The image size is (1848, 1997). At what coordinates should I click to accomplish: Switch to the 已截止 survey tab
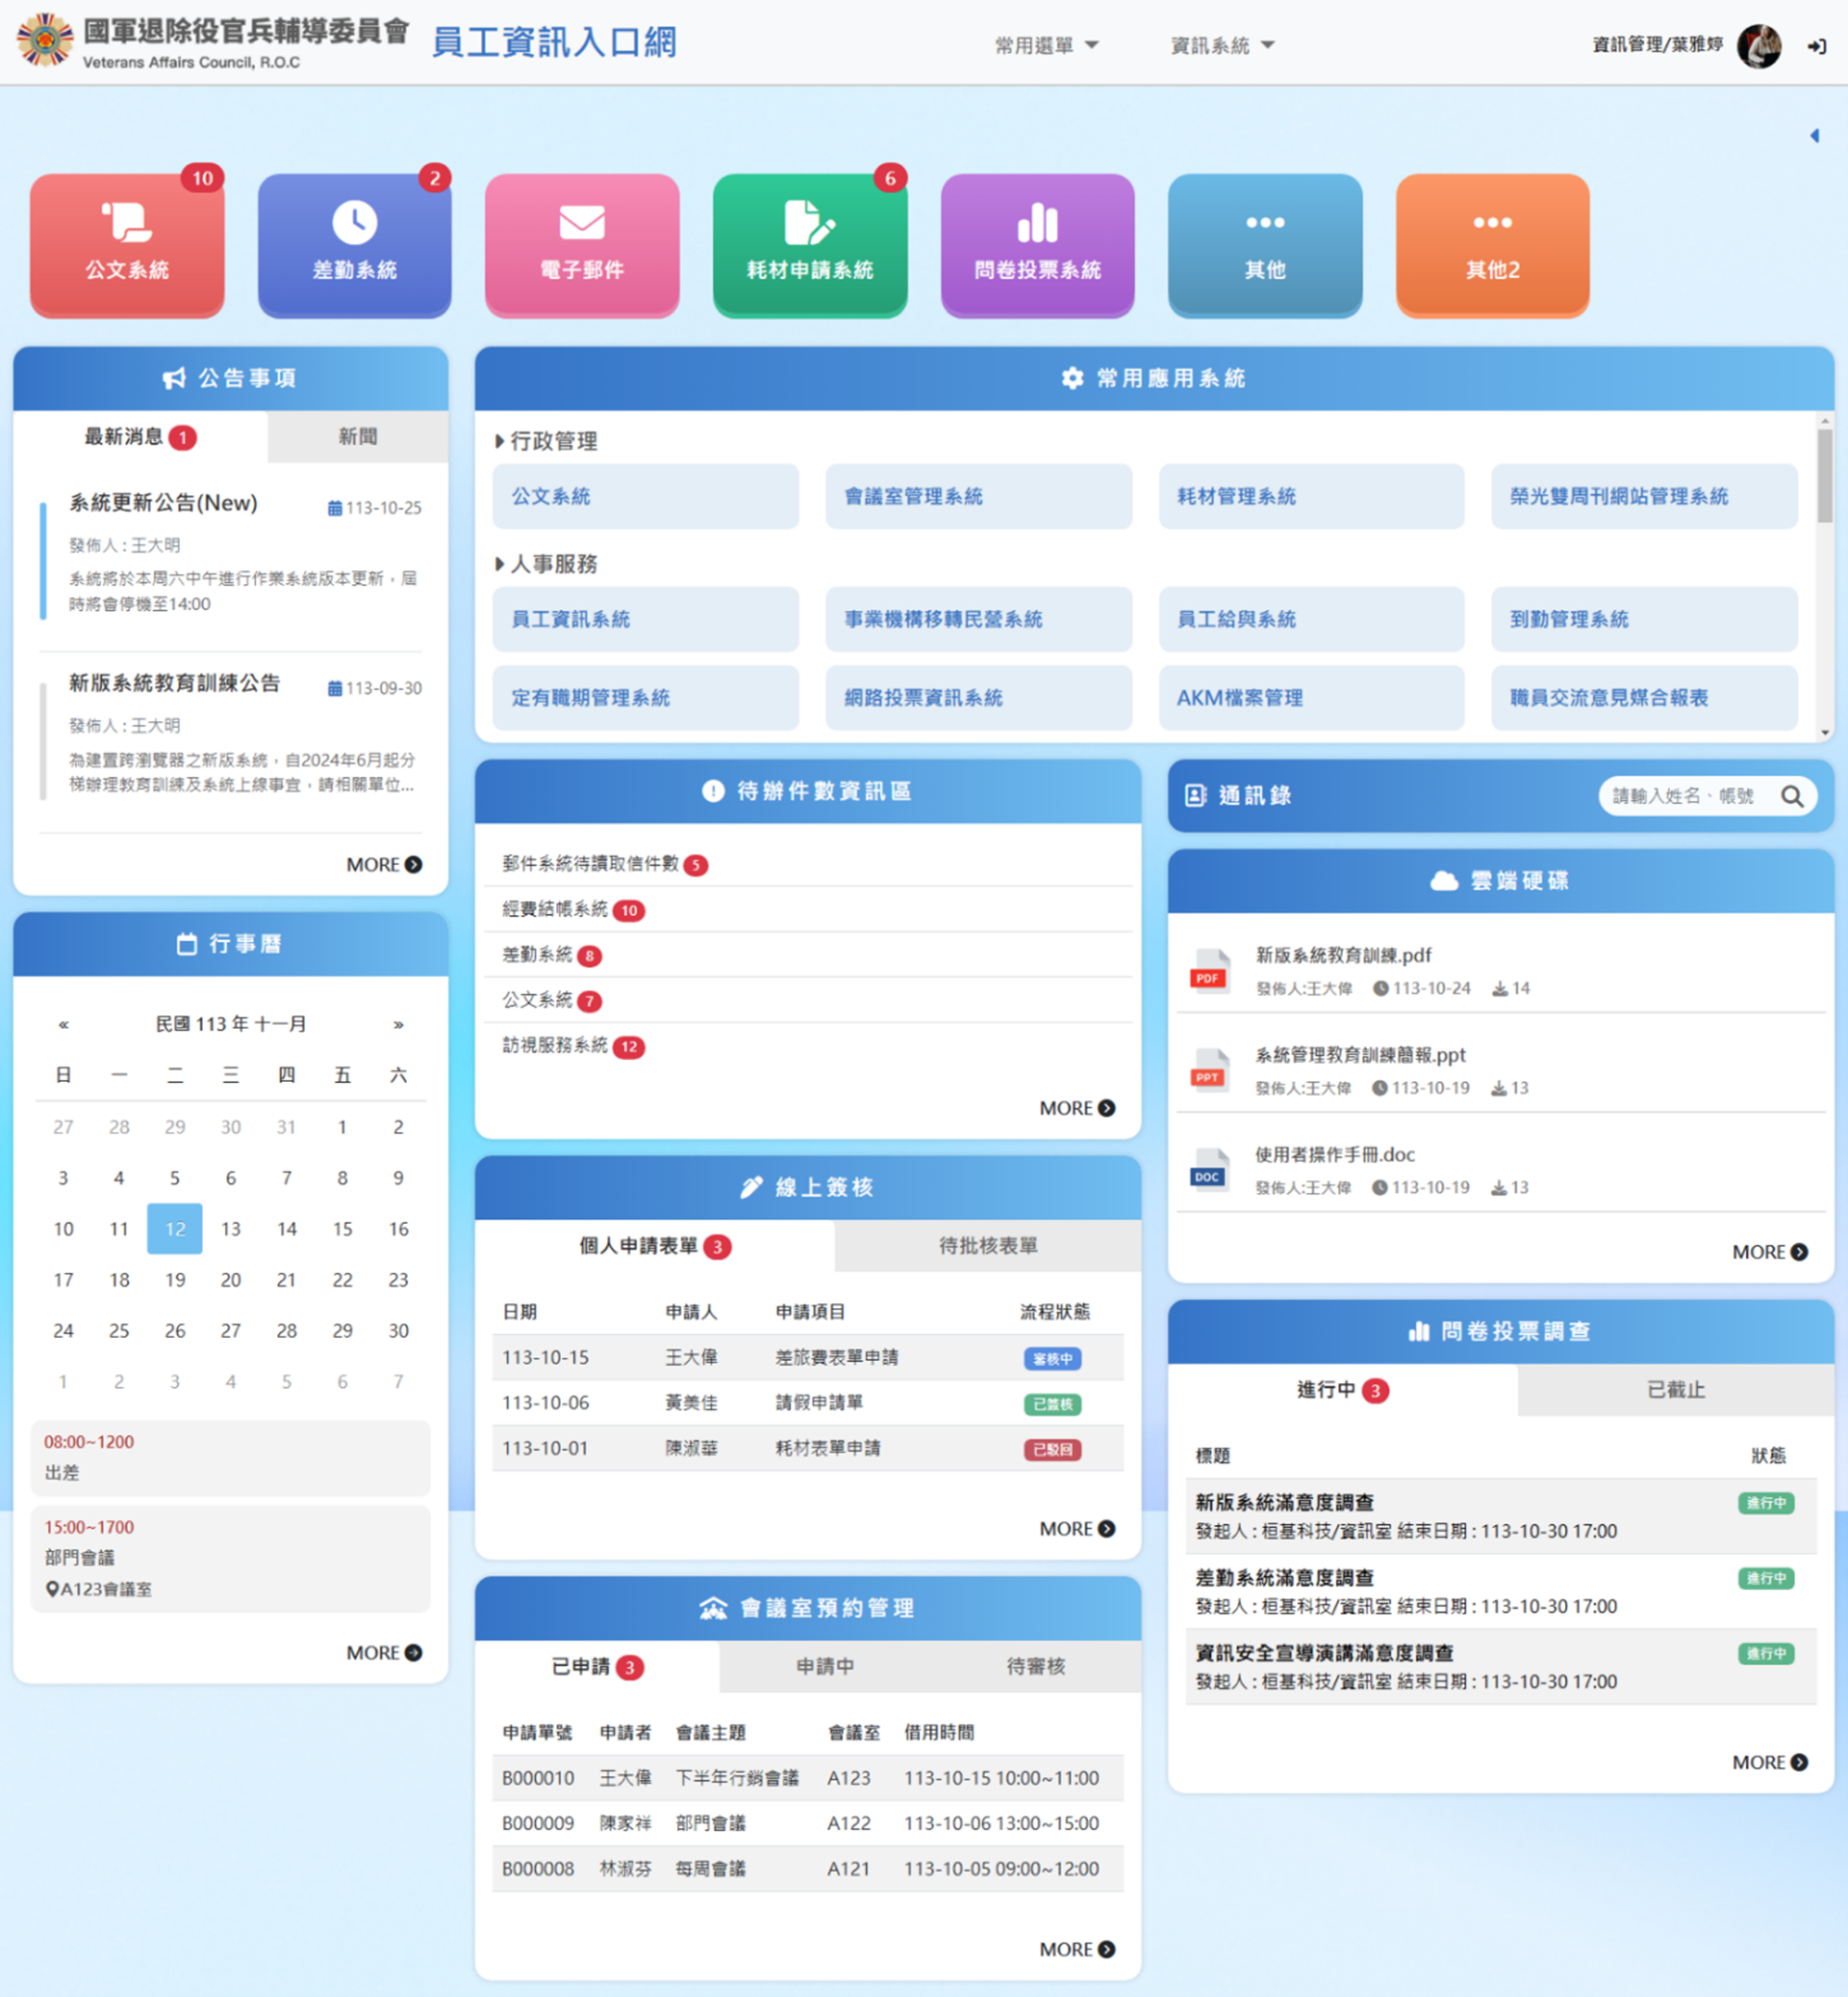pyautogui.click(x=1675, y=1389)
